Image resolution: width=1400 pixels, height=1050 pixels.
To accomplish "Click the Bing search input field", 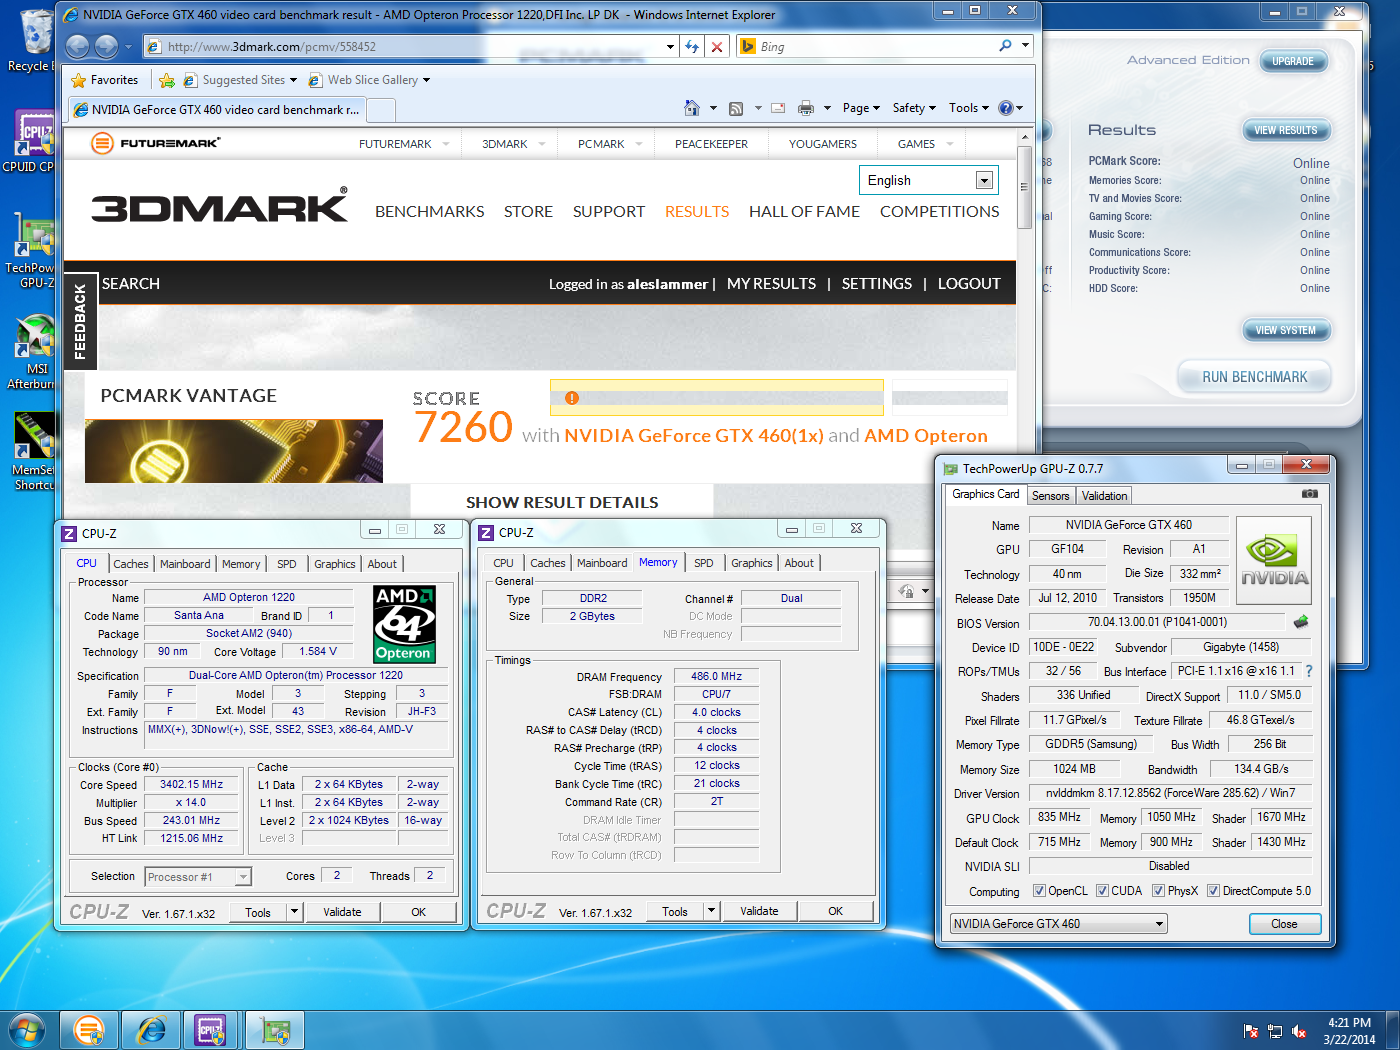I will coord(875,46).
